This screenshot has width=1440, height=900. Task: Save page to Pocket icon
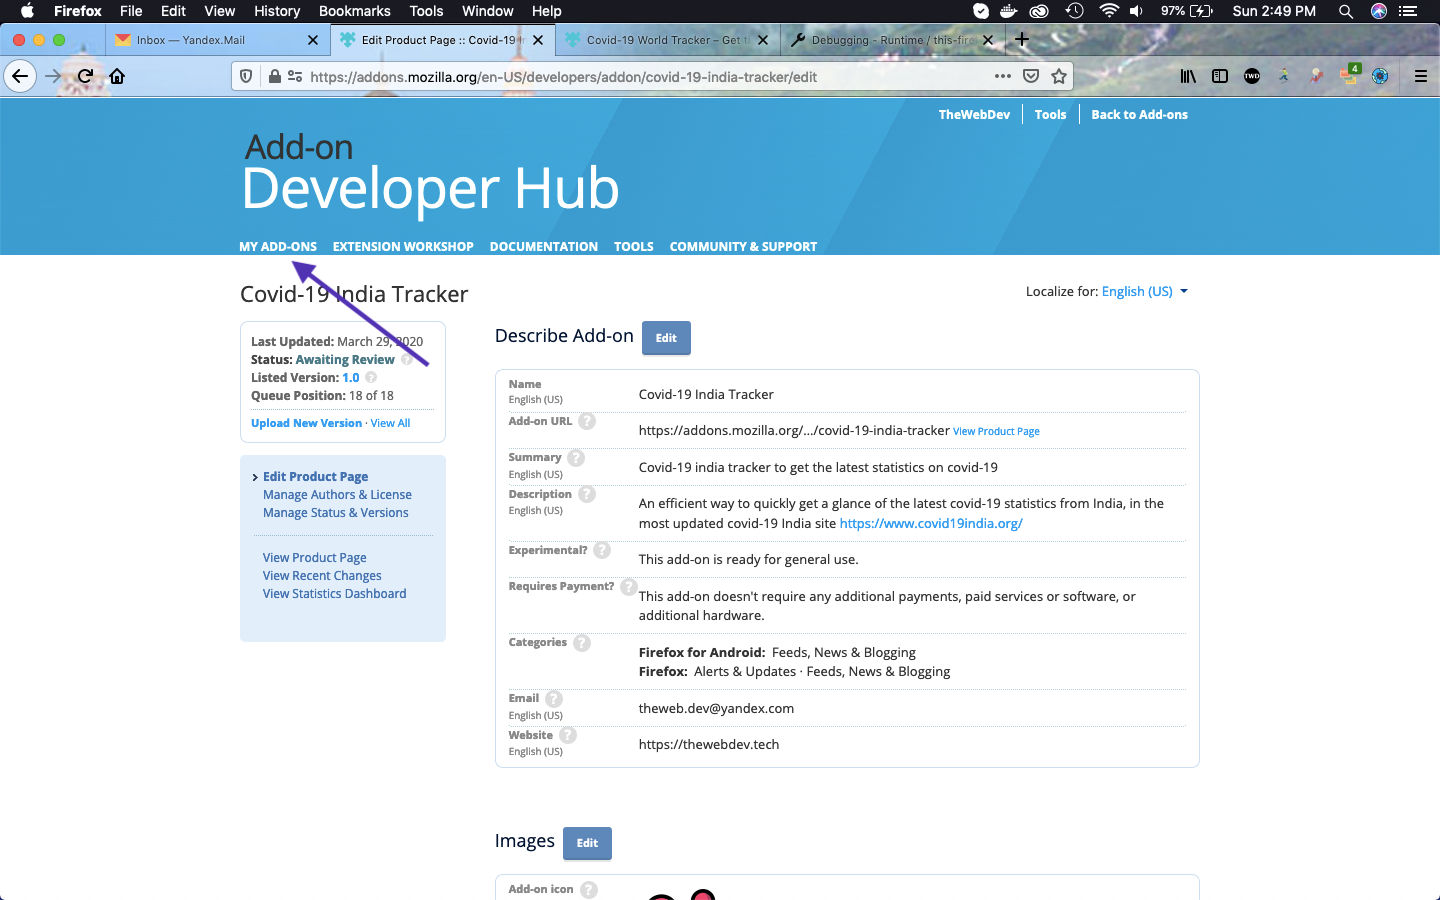pyautogui.click(x=1031, y=76)
